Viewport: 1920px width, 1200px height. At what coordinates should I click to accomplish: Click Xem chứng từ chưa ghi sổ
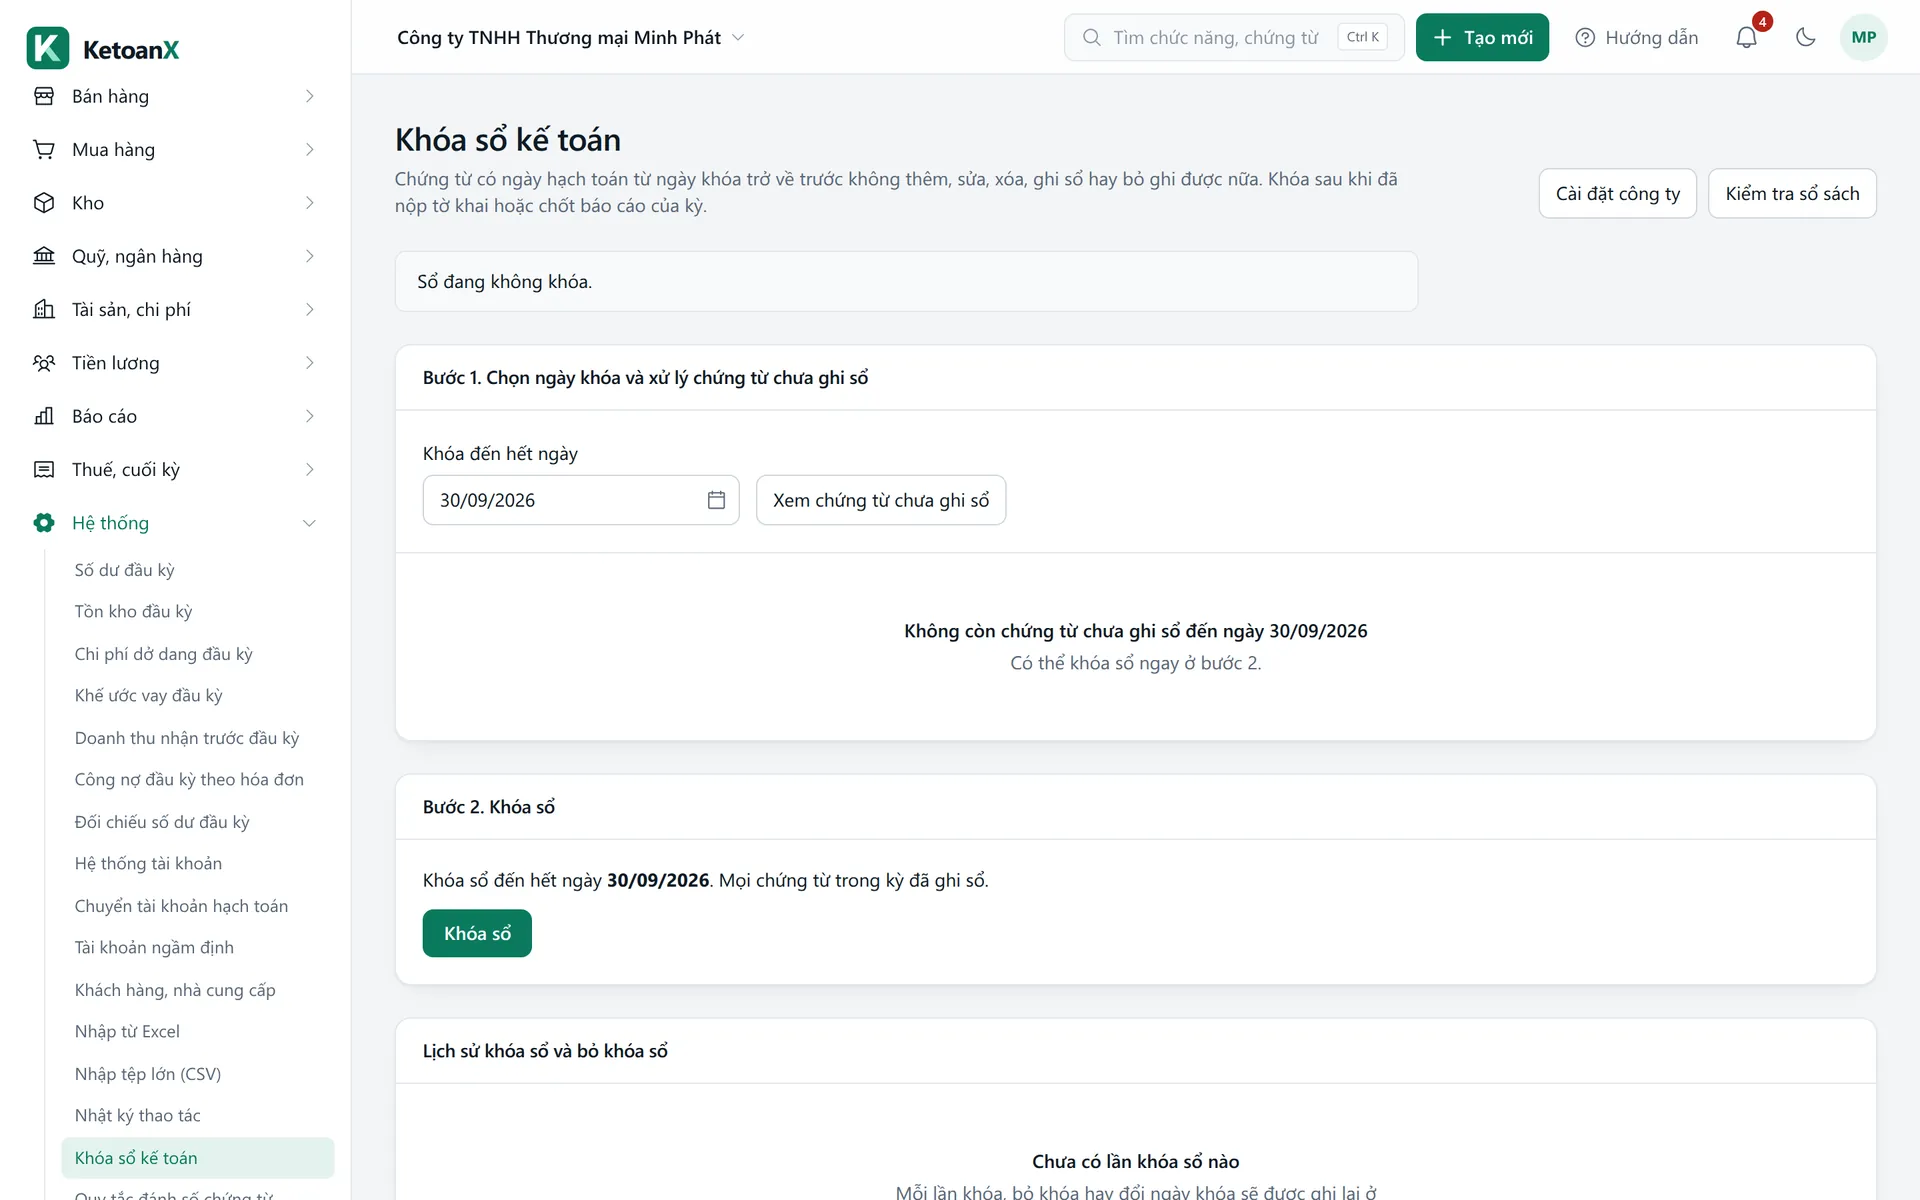pos(881,500)
